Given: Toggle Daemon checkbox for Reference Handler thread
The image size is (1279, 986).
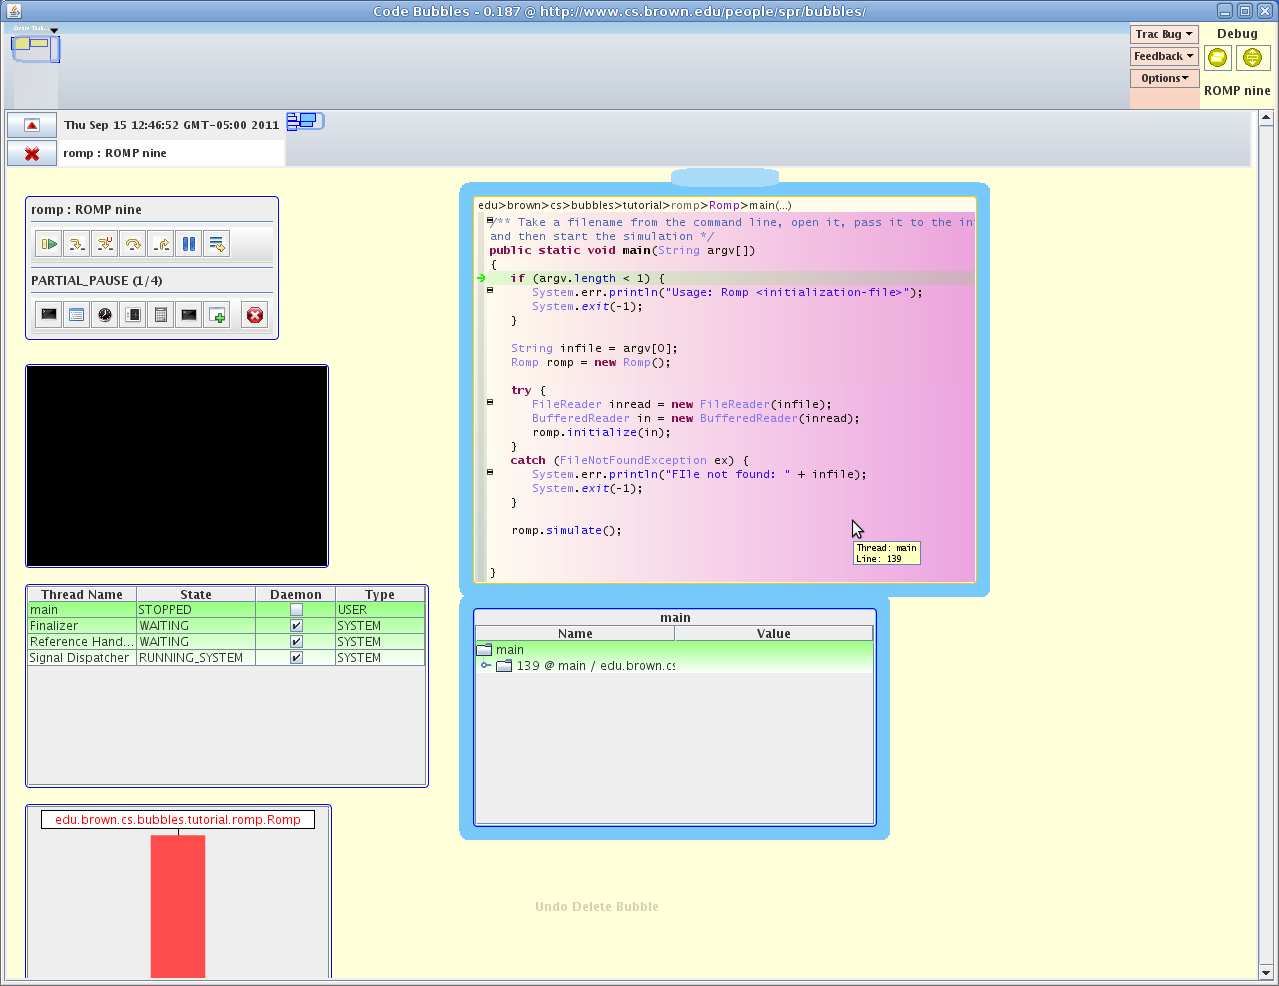Looking at the screenshot, I should coord(296,642).
